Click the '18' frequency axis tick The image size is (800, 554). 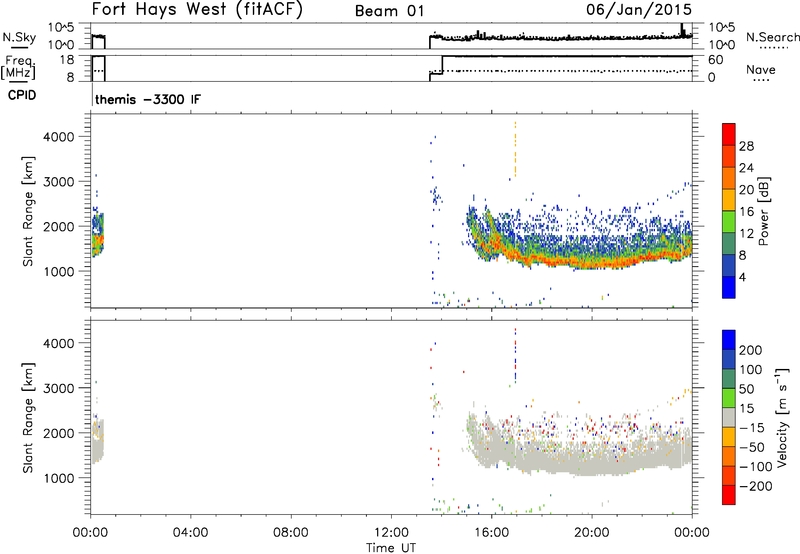coord(67,60)
